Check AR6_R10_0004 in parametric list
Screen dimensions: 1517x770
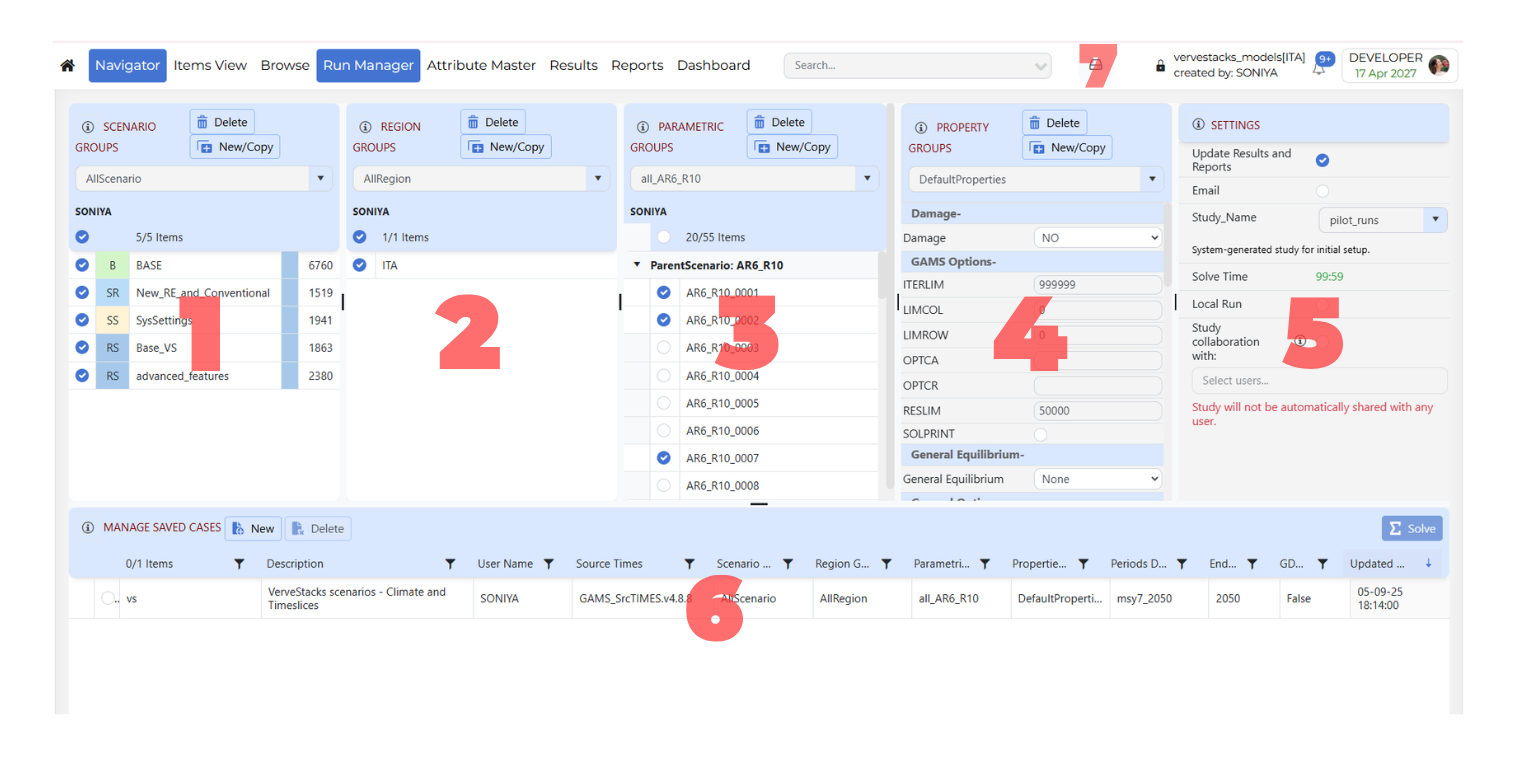(x=664, y=376)
